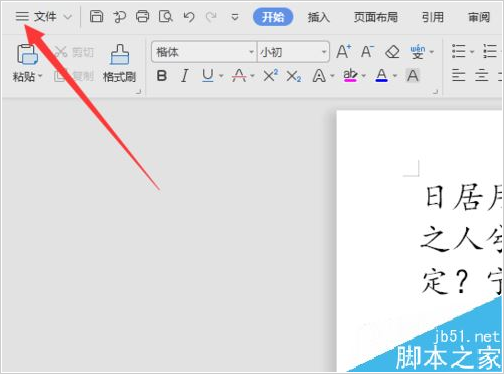Click the pinyin guide wén icon
The width and height of the screenshot is (504, 374).
tap(418, 52)
